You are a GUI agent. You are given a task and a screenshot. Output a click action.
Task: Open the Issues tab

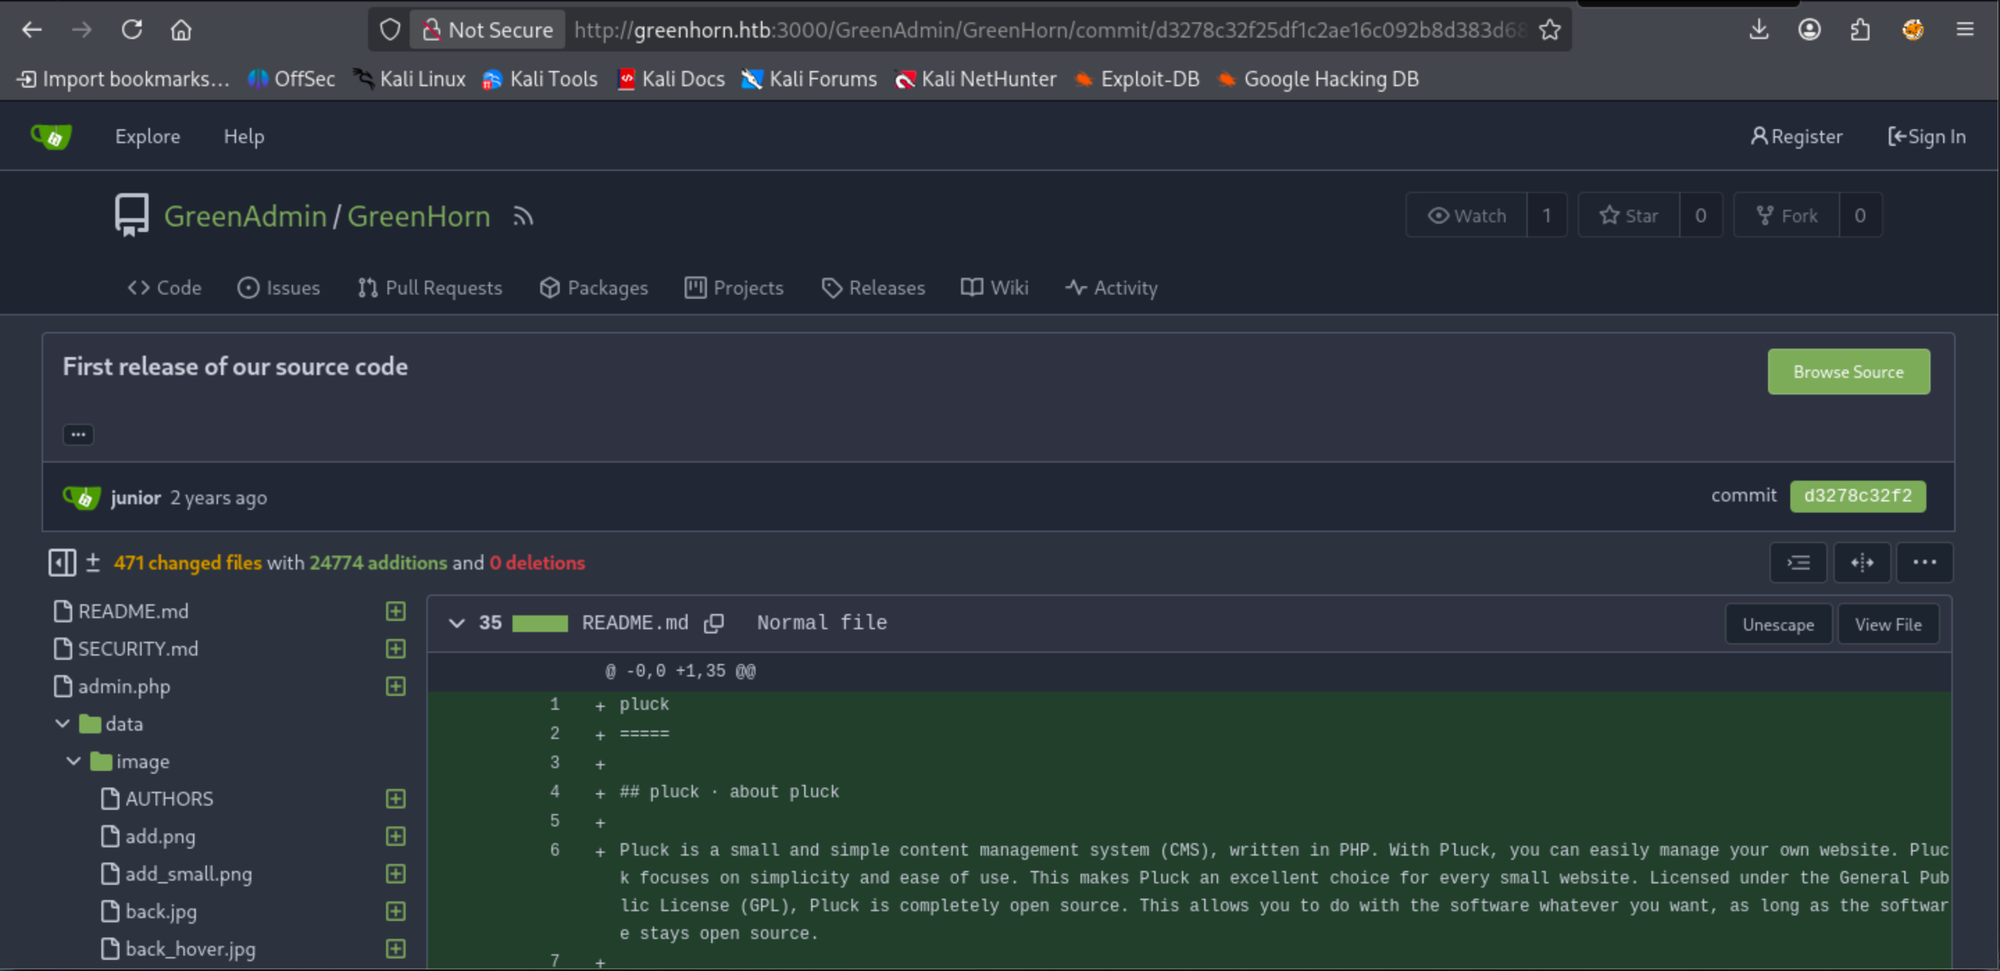click(x=279, y=288)
